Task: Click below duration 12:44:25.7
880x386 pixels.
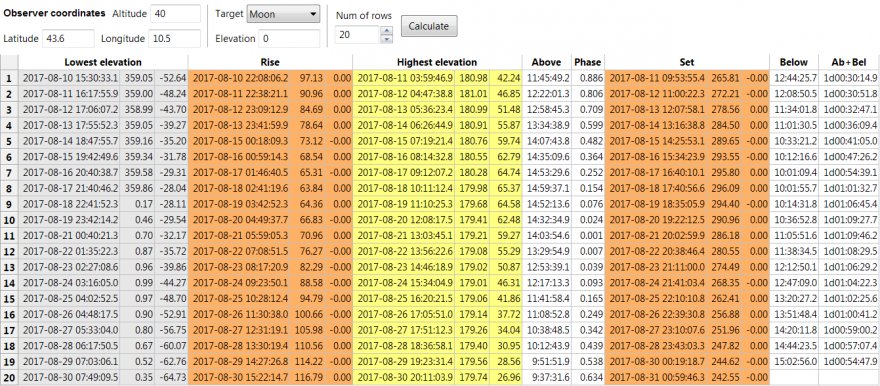Action: point(795,78)
